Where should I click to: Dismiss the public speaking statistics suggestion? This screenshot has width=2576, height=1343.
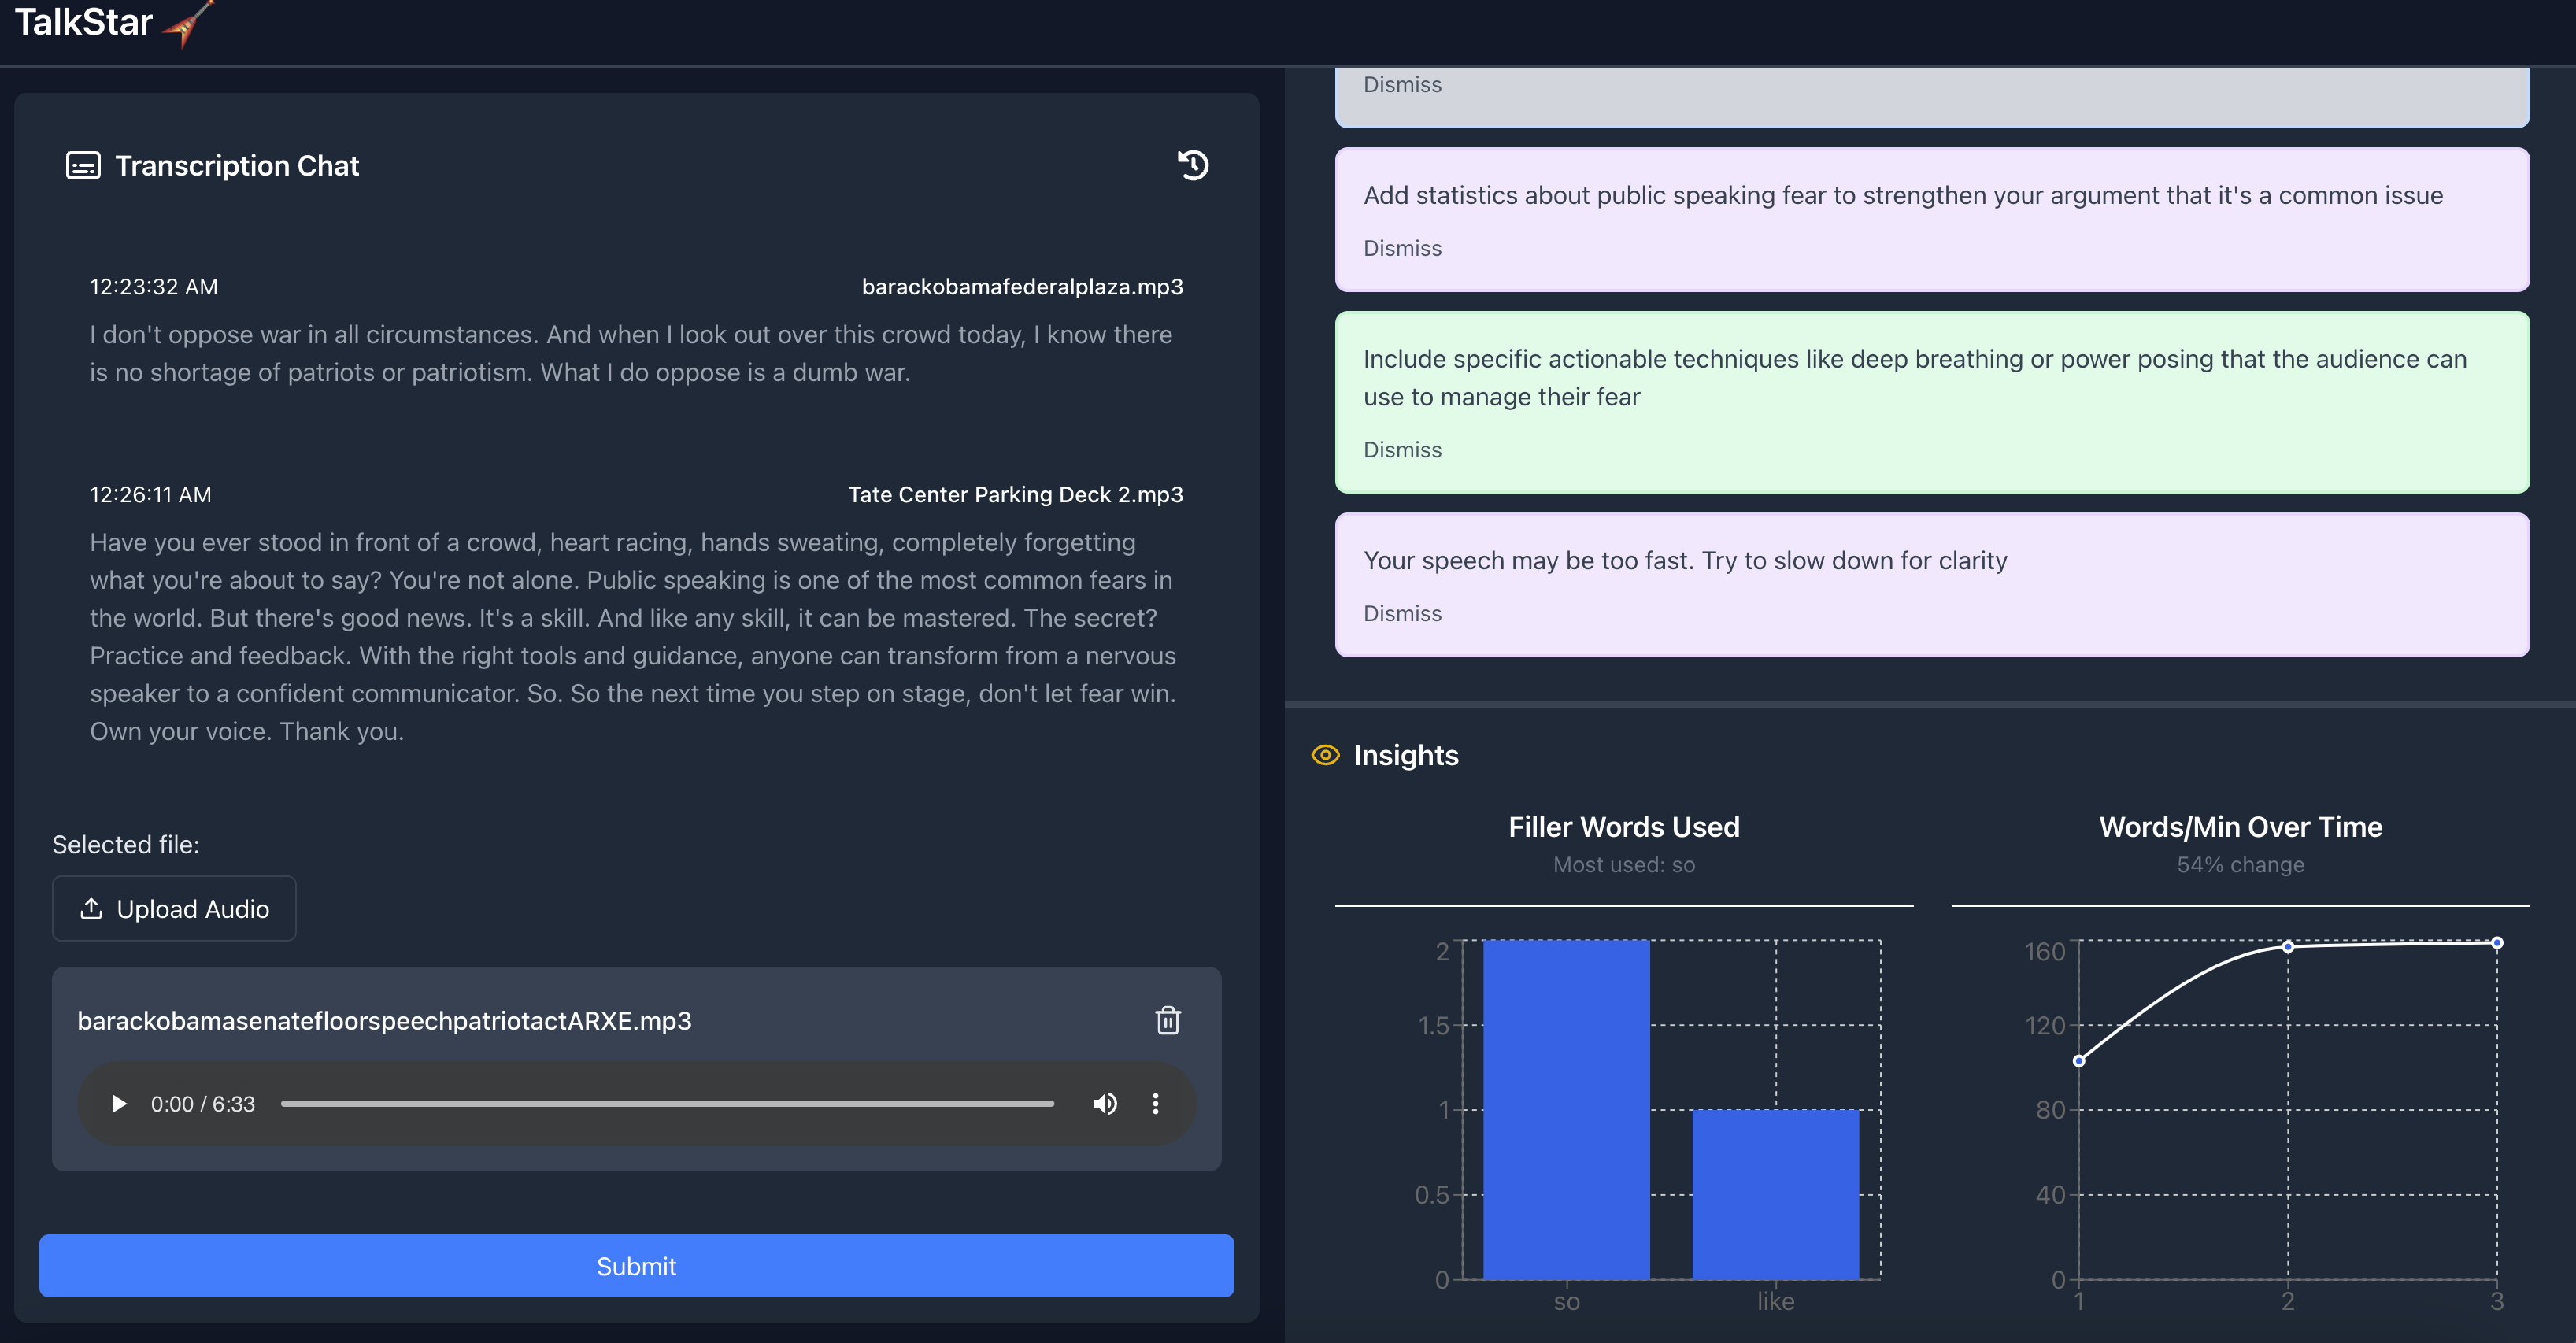pyautogui.click(x=1402, y=248)
